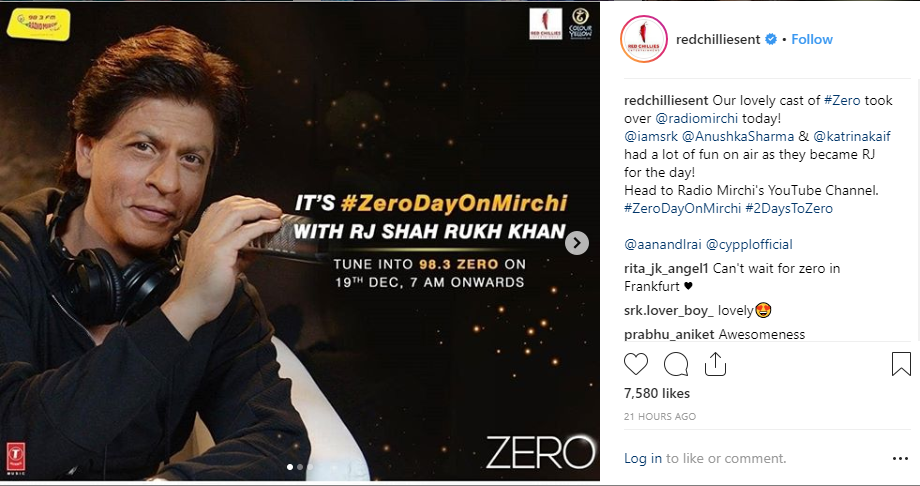
Task: Follow the redchilliesent account
Action: click(x=812, y=39)
